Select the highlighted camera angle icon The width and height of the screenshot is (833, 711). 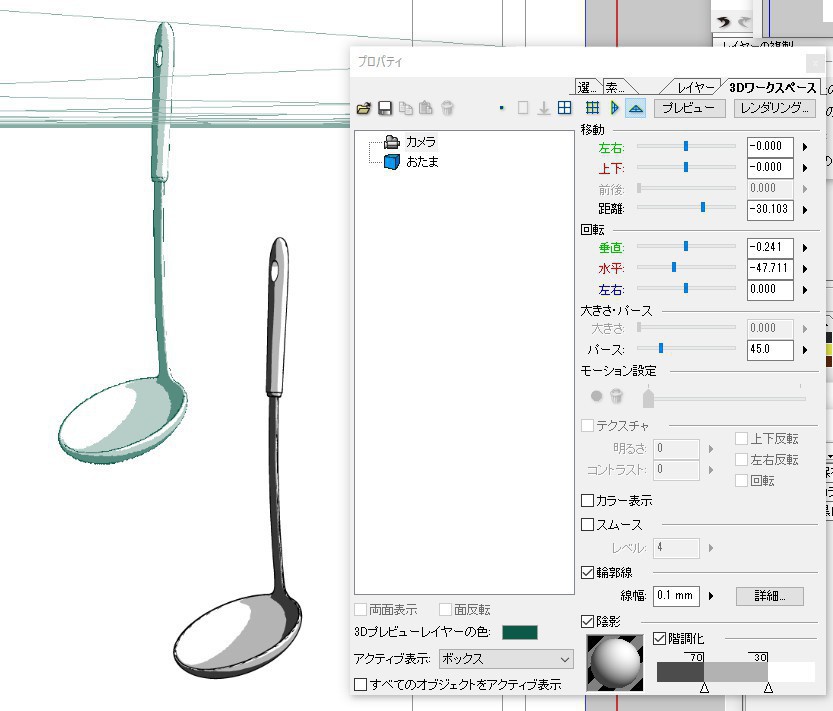click(636, 108)
